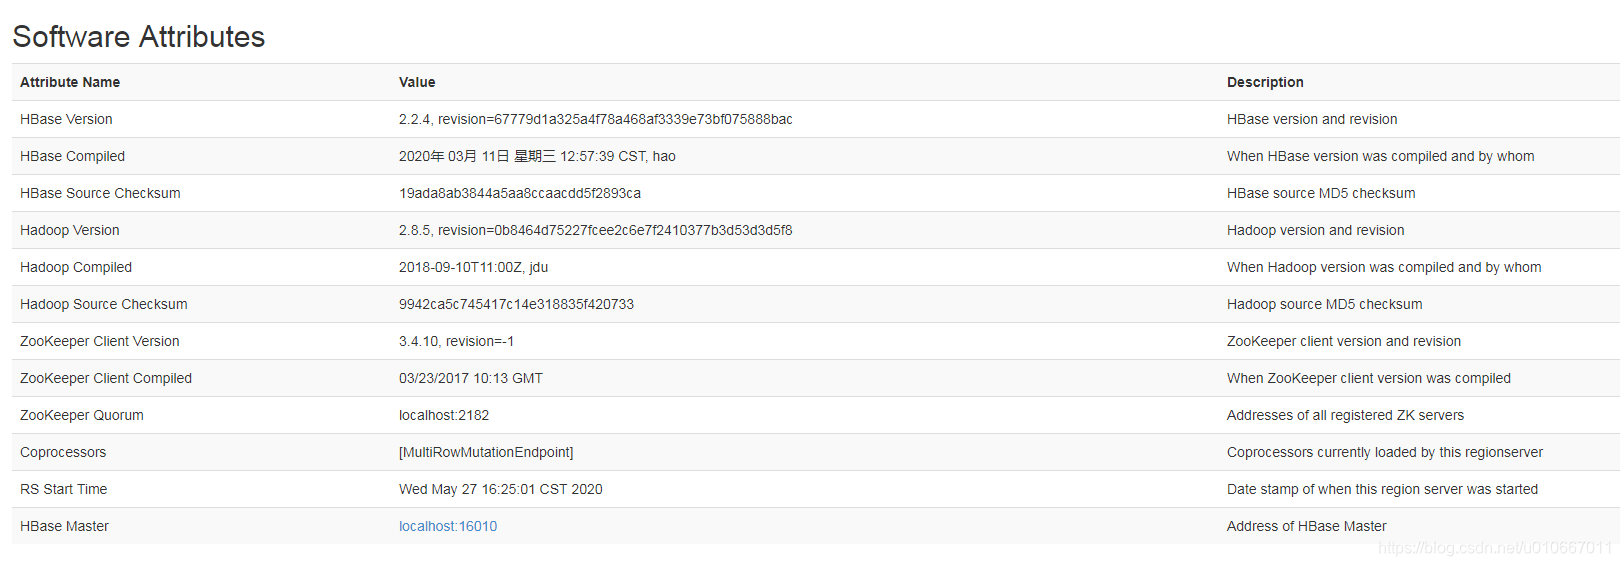Open the localhost:16010 HBase Master link
The height and width of the screenshot is (566, 1620).
[x=448, y=526]
